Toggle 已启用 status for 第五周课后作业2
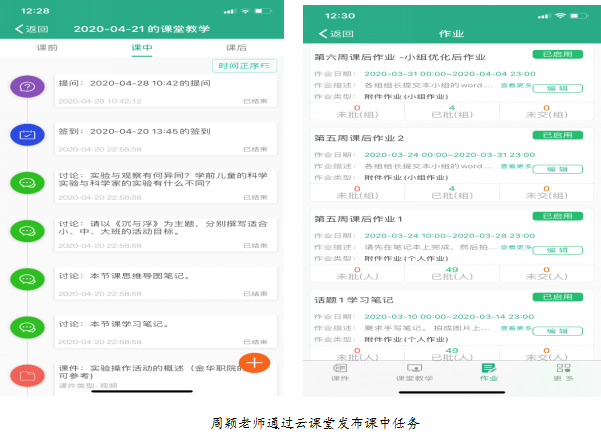Image resolution: width=601 pixels, height=439 pixels. pos(557,136)
